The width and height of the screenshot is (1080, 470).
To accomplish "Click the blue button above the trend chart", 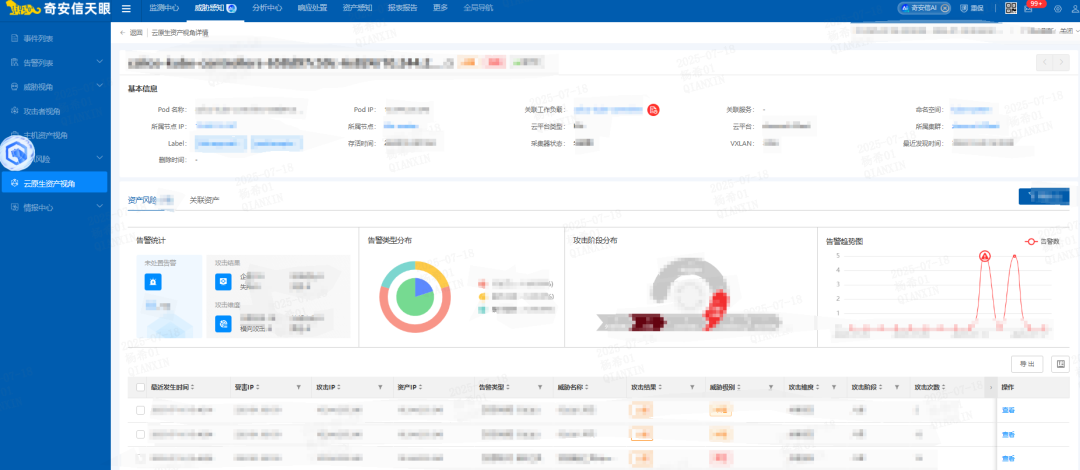I will [x=1043, y=196].
